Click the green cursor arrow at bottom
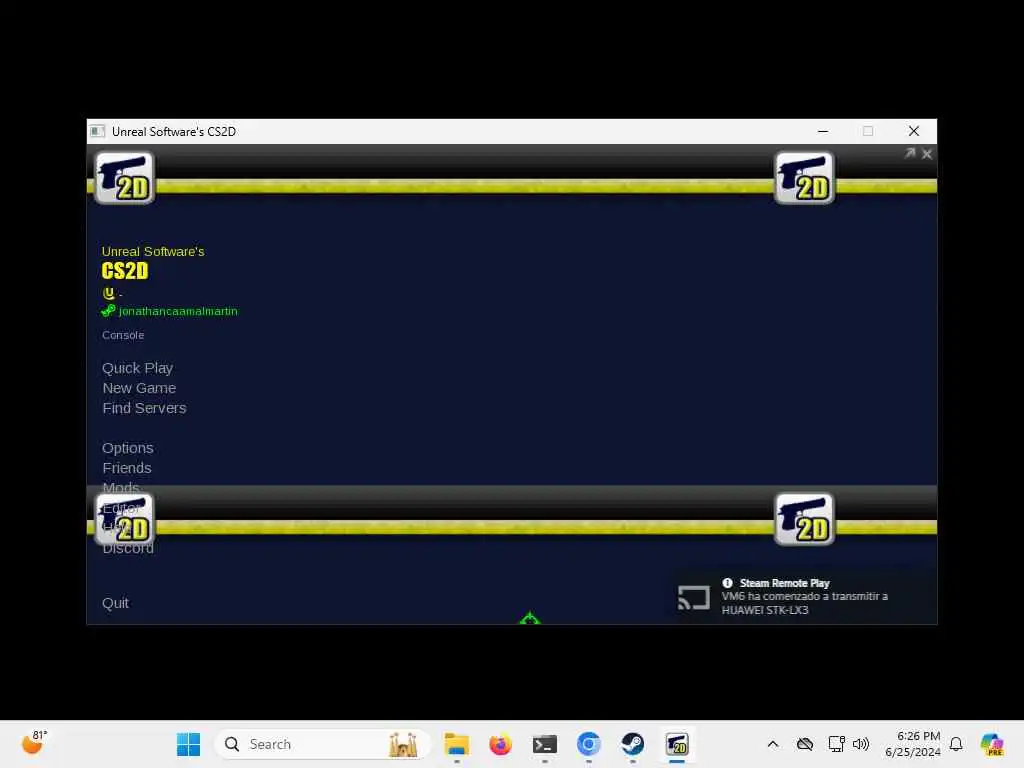The height and width of the screenshot is (768, 1024). click(x=530, y=618)
